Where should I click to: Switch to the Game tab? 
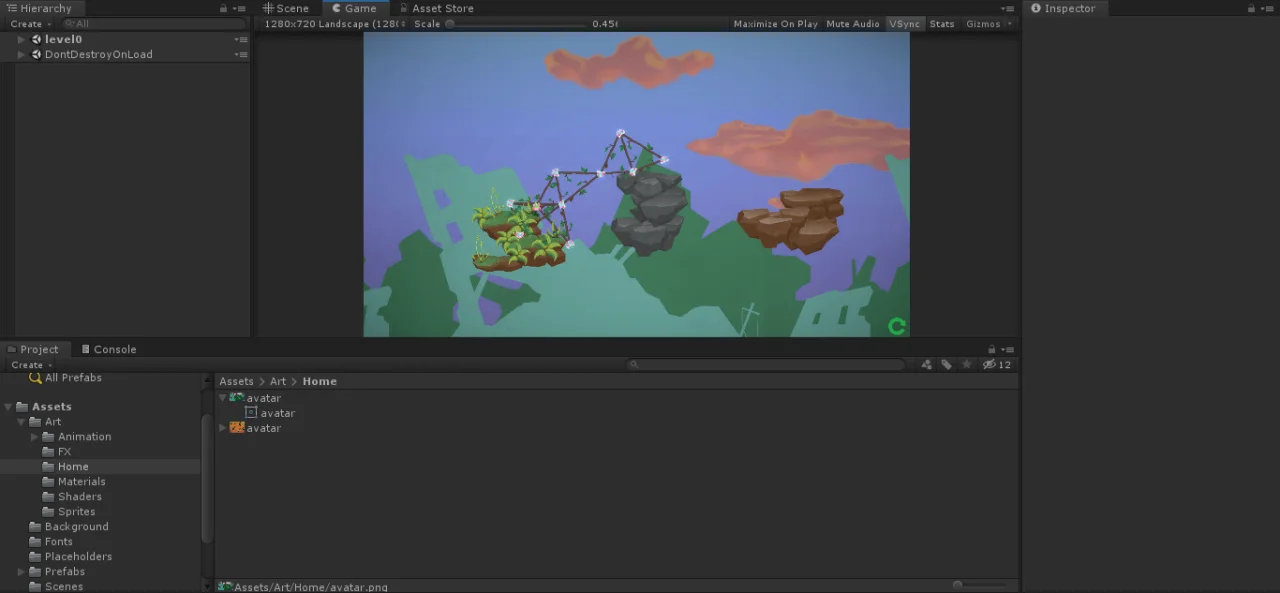click(x=354, y=8)
